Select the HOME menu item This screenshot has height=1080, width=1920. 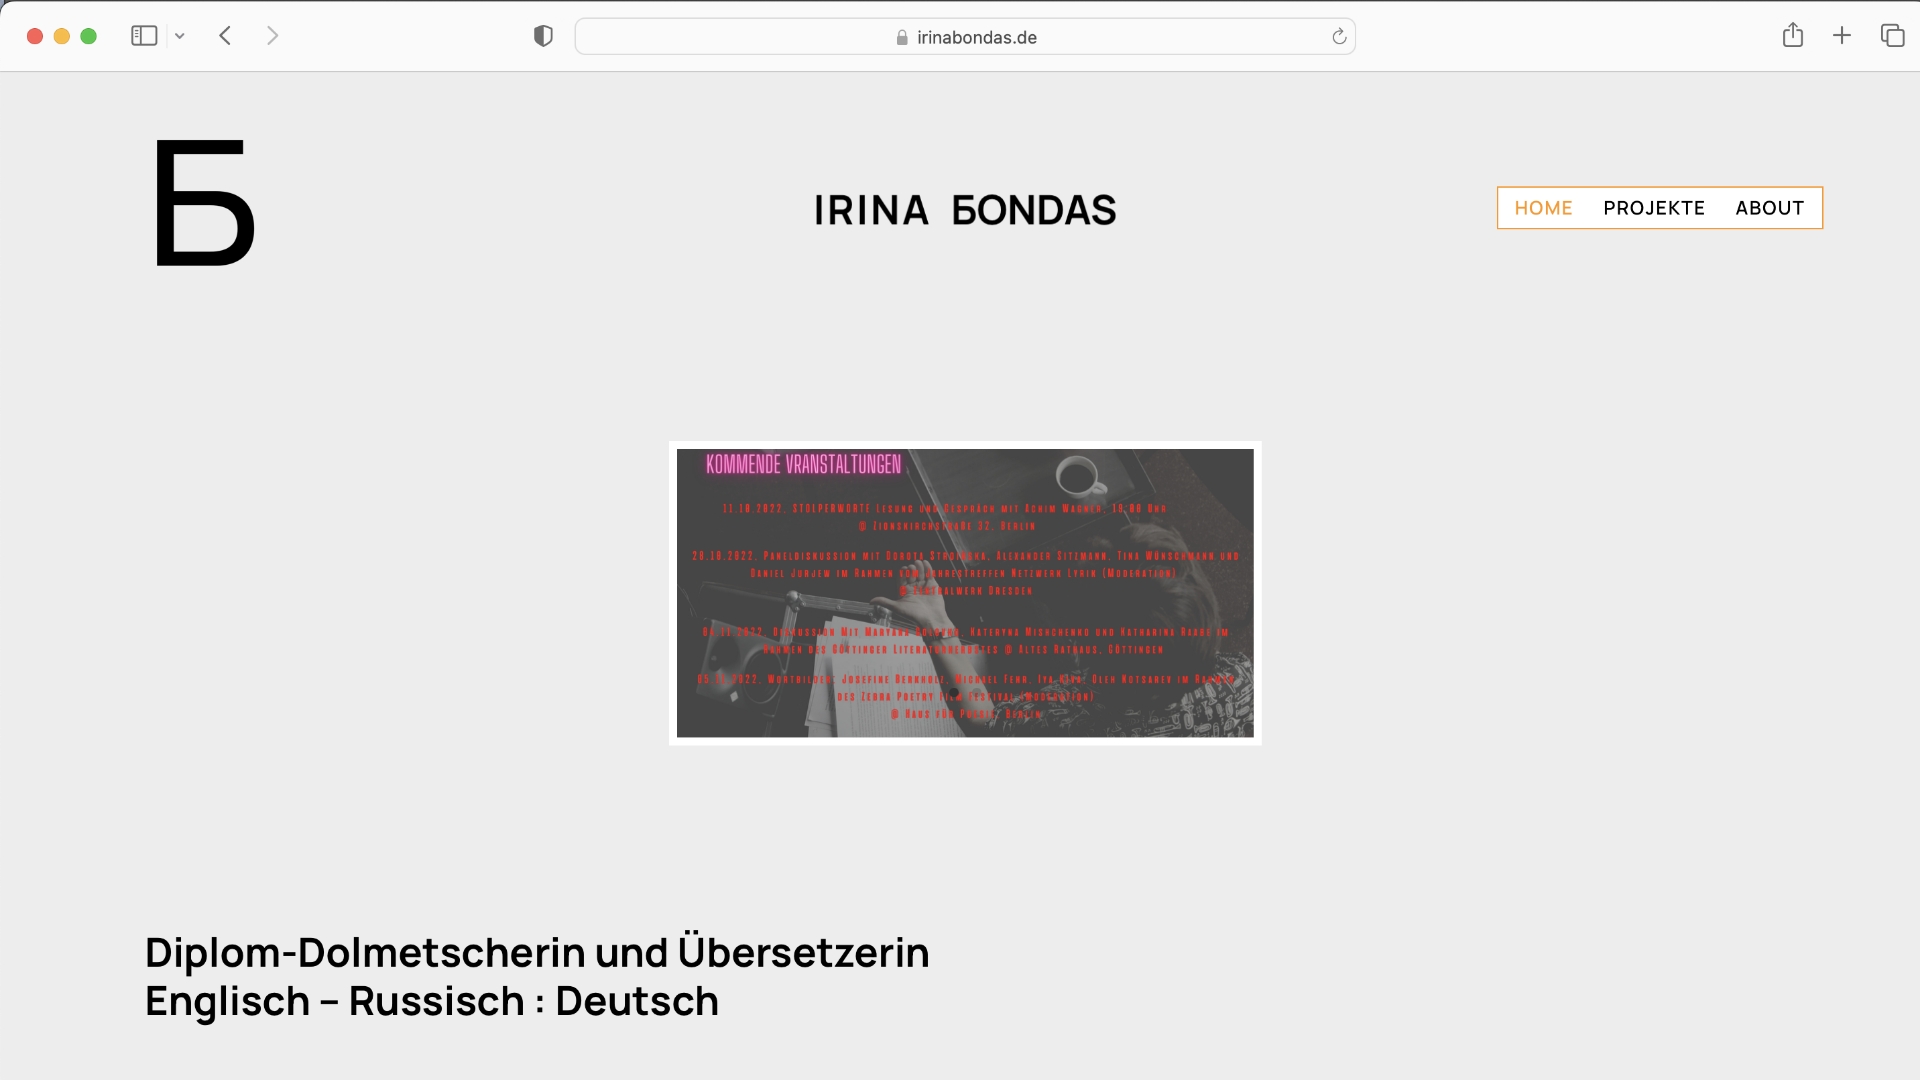tap(1543, 208)
